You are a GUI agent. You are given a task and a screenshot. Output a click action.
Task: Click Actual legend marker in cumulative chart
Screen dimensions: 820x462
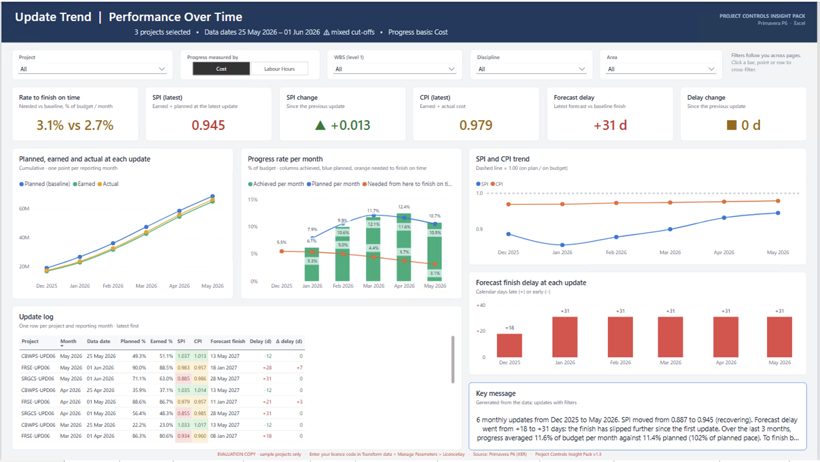tap(100, 184)
